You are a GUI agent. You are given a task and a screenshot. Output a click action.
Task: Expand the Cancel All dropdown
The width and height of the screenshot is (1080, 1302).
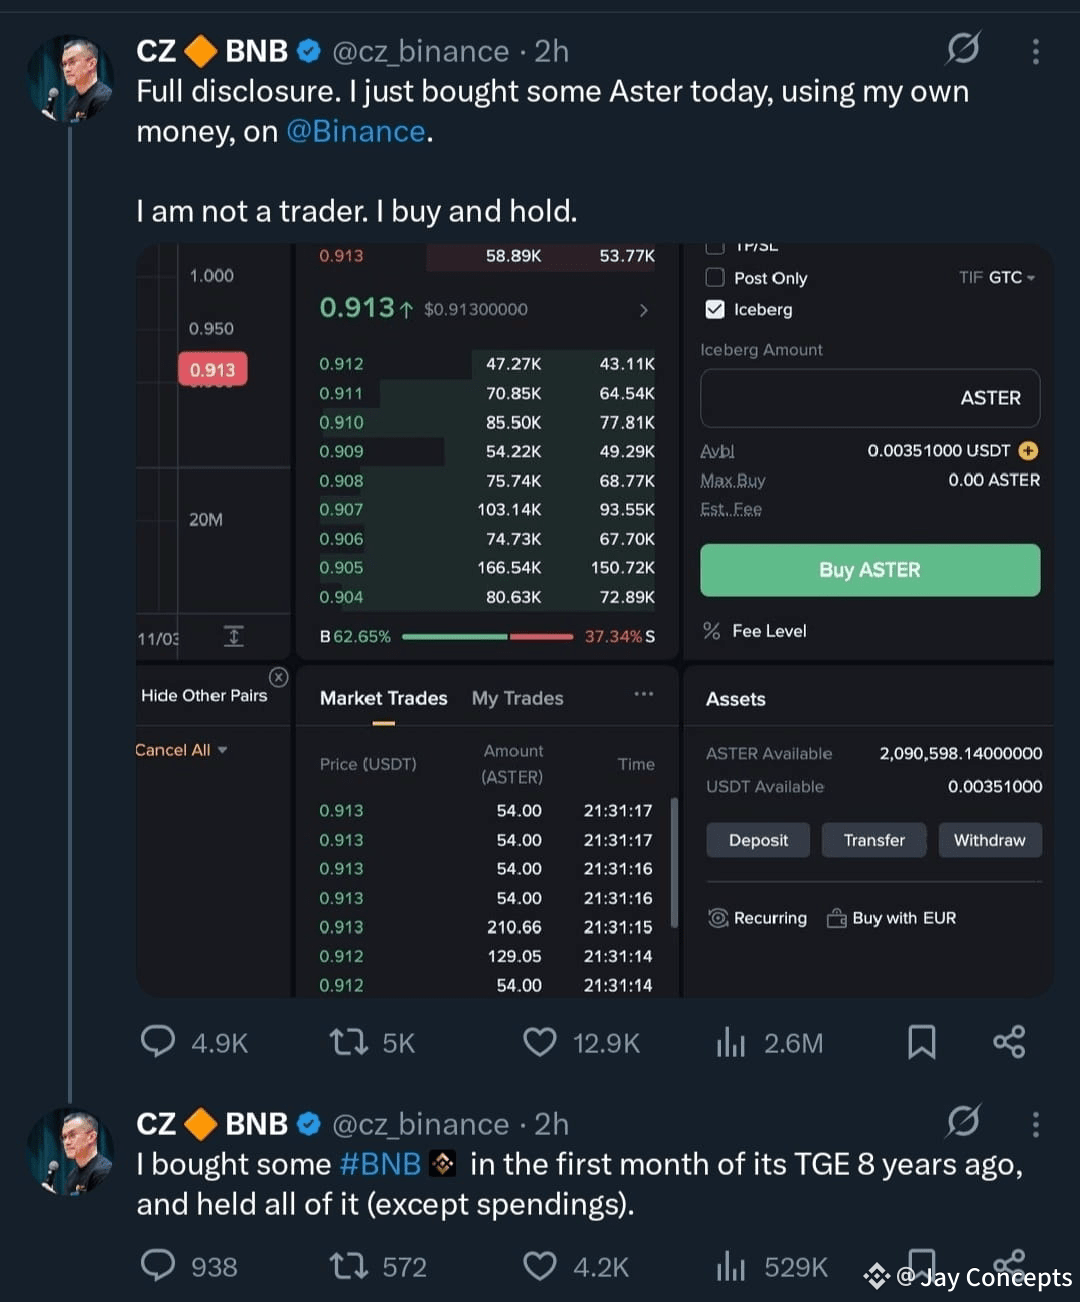181,750
